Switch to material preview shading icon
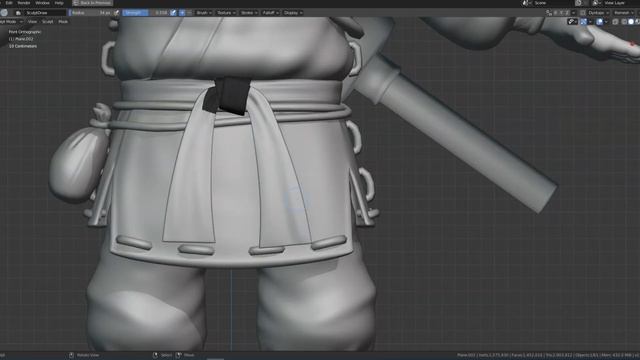 637,22
